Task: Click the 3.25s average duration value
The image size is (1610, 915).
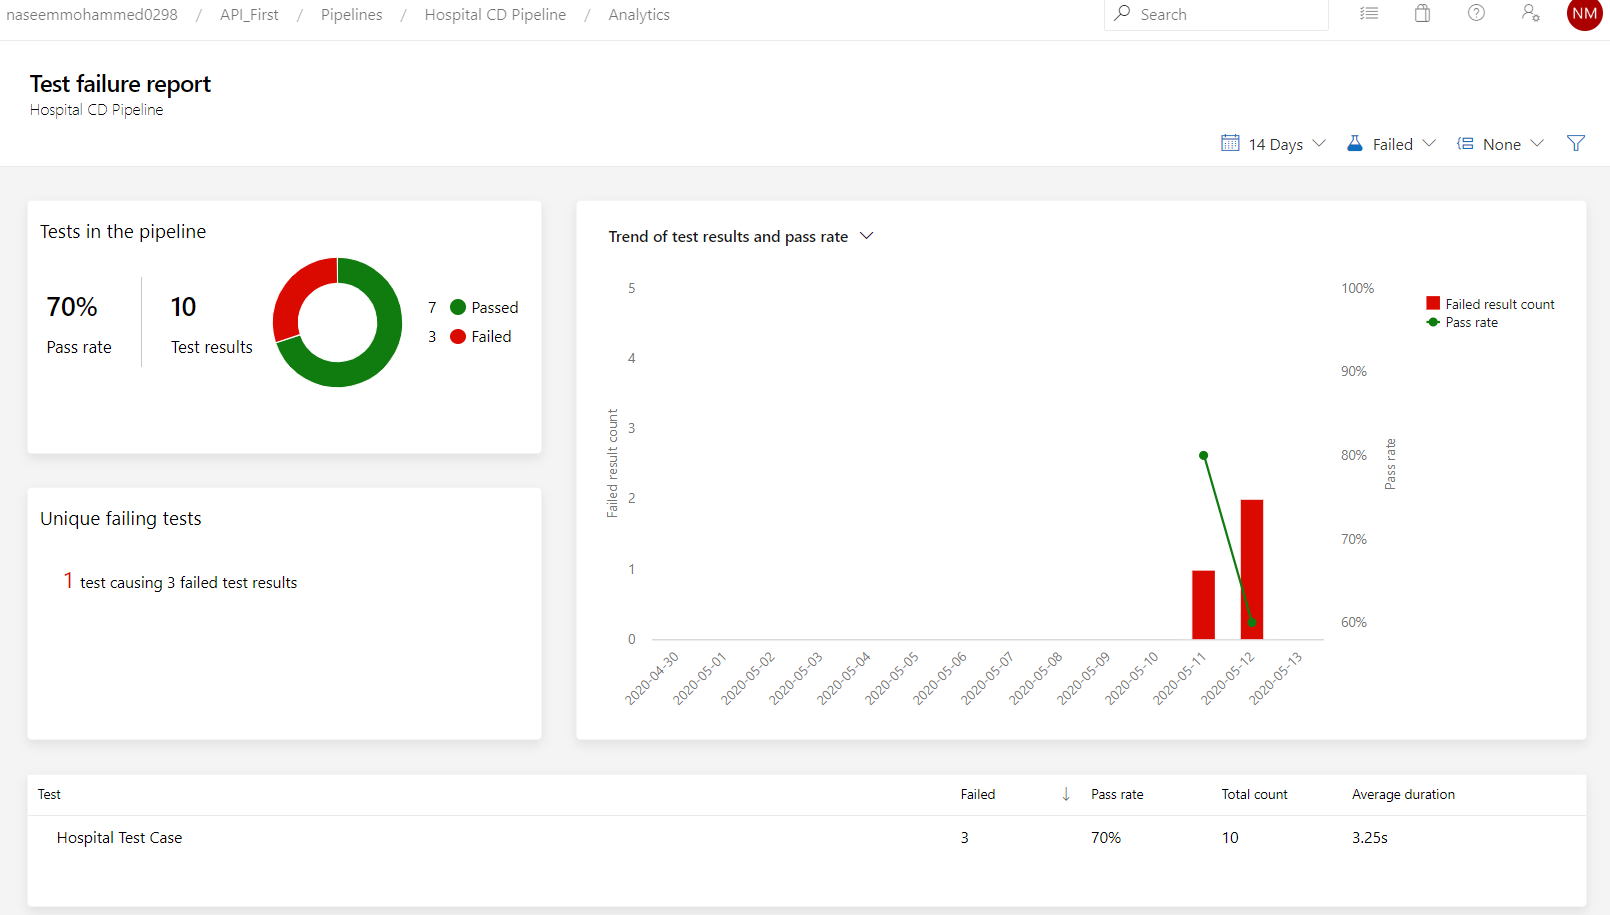Action: click(1370, 838)
